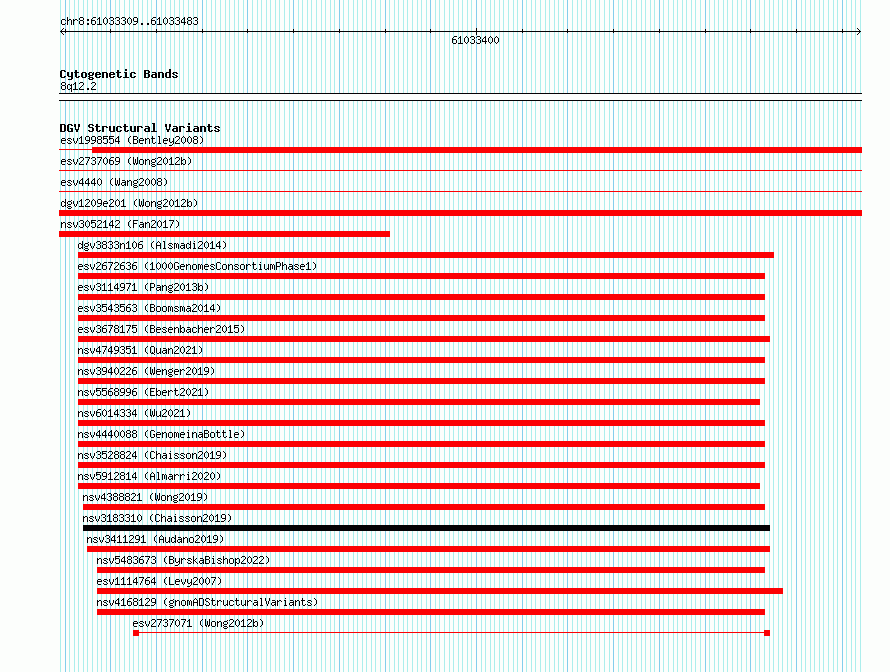Screen dimensions: 890x672
Task: Click the right arrow of the ruler
Action: (x=858, y=32)
